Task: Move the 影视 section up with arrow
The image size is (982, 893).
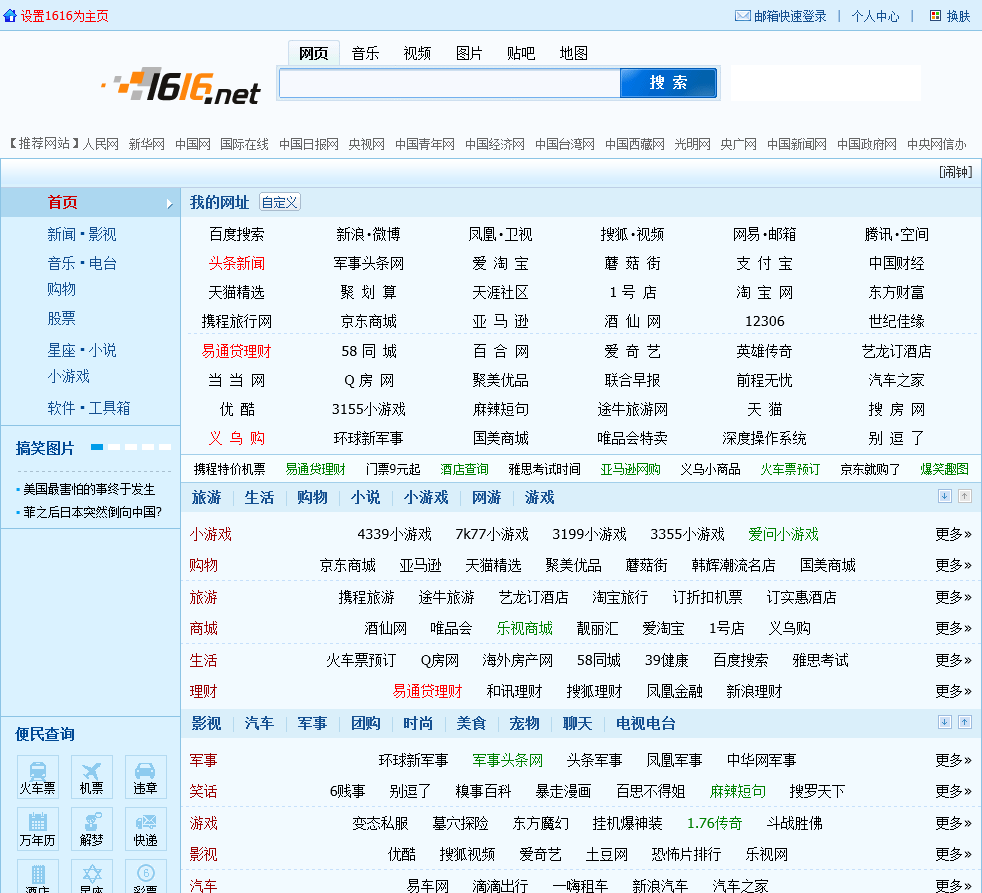Action: [x=964, y=722]
